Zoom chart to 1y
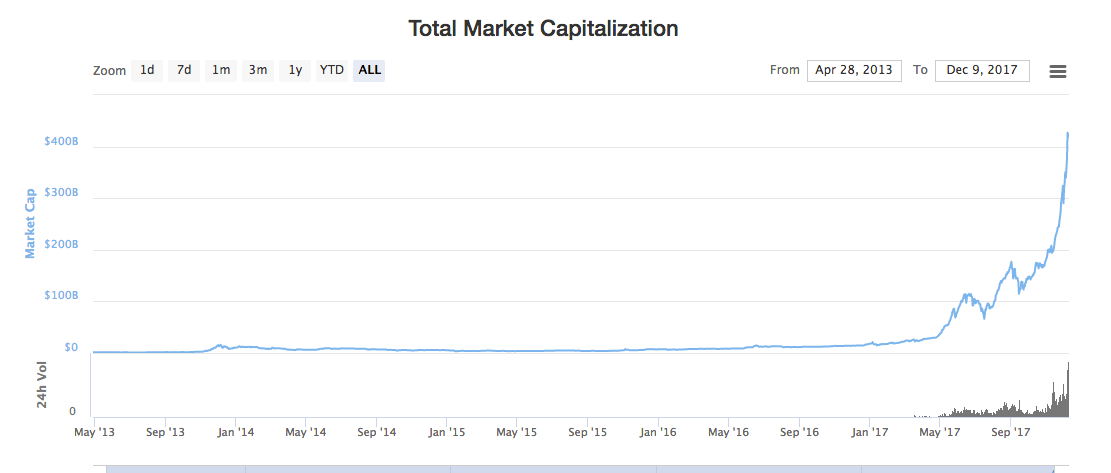The height and width of the screenshot is (473, 1111). (x=295, y=70)
